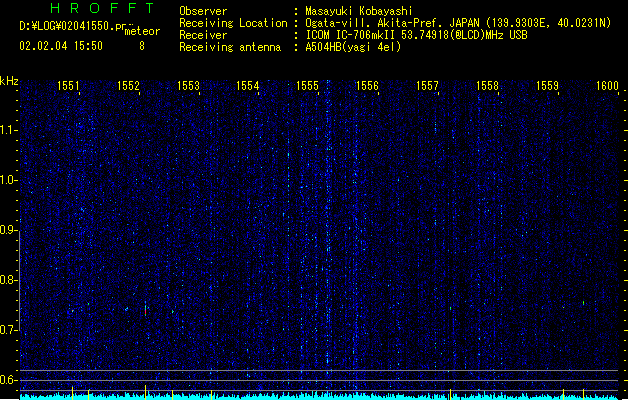Image resolution: width=629 pixels, height=400 pixels.
Task: Click the 'Receiving Location' label
Action: [x=233, y=23]
